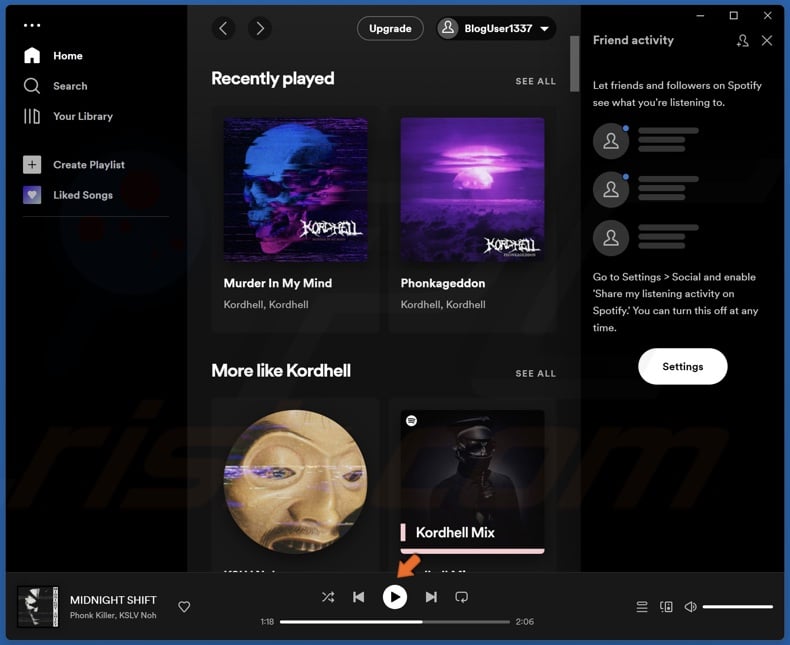Click the second placeholder friend avatar
This screenshot has height=645, width=790.
[611, 189]
